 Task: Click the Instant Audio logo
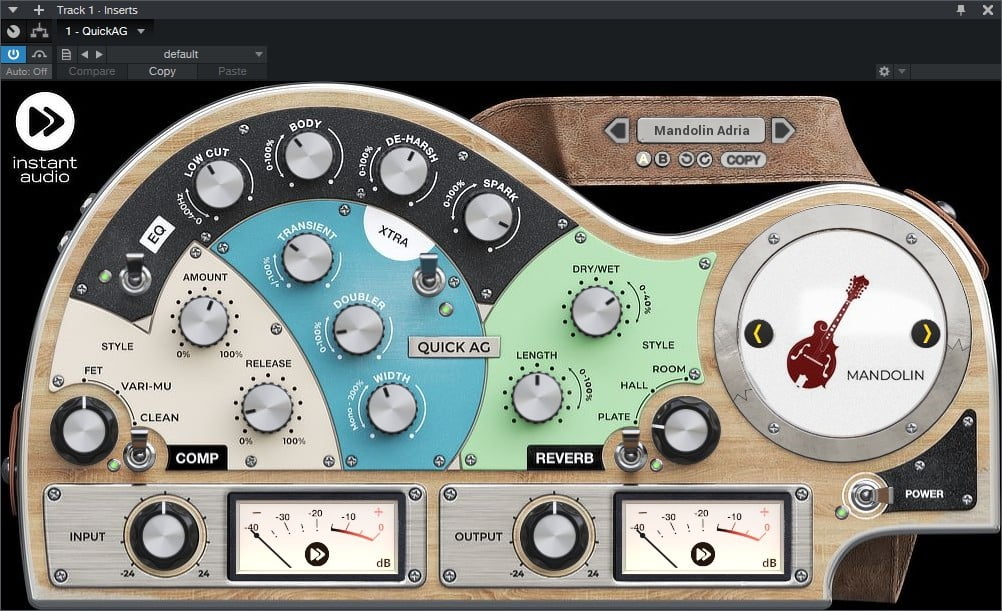pyautogui.click(x=45, y=137)
